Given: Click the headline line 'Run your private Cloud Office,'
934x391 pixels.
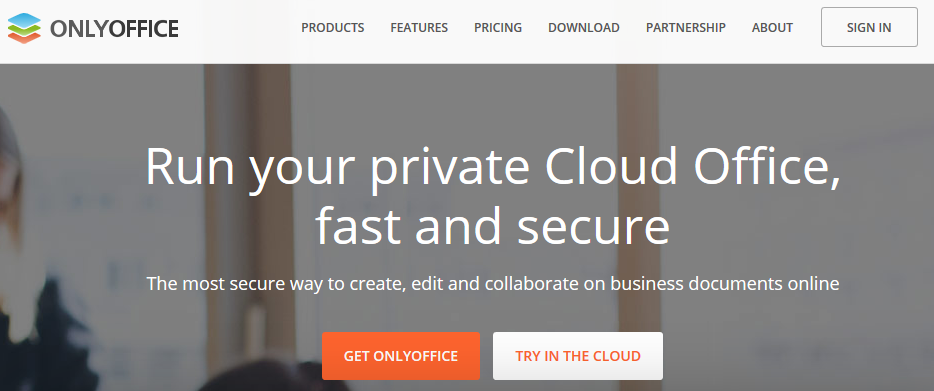Looking at the screenshot, I should 493,168.
